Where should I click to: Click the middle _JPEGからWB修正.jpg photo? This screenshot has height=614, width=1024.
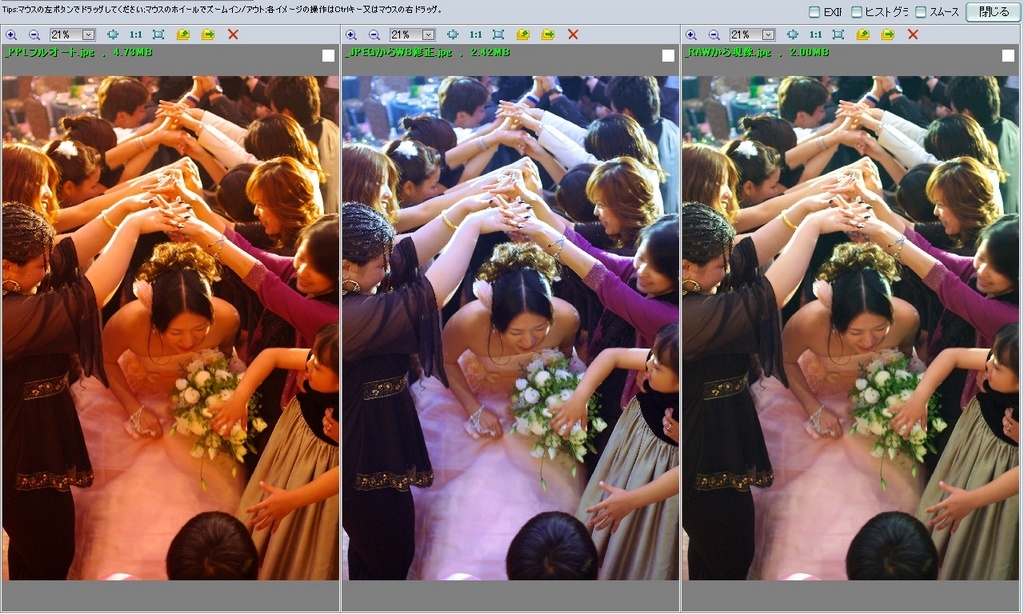click(510, 328)
